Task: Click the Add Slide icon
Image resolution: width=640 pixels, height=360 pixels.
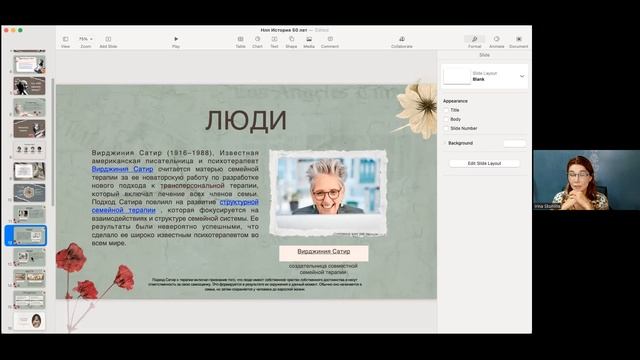Action: pos(108,39)
